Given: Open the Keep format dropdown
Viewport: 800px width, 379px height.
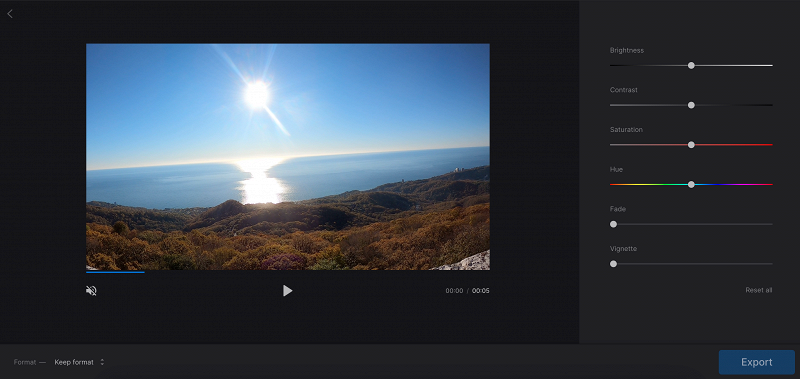Looking at the screenshot, I should (x=79, y=362).
